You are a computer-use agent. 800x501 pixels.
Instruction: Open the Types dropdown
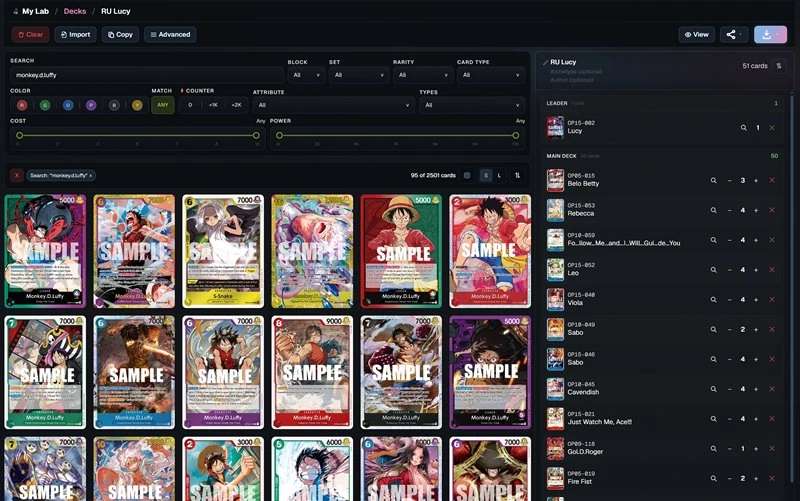[x=472, y=105]
